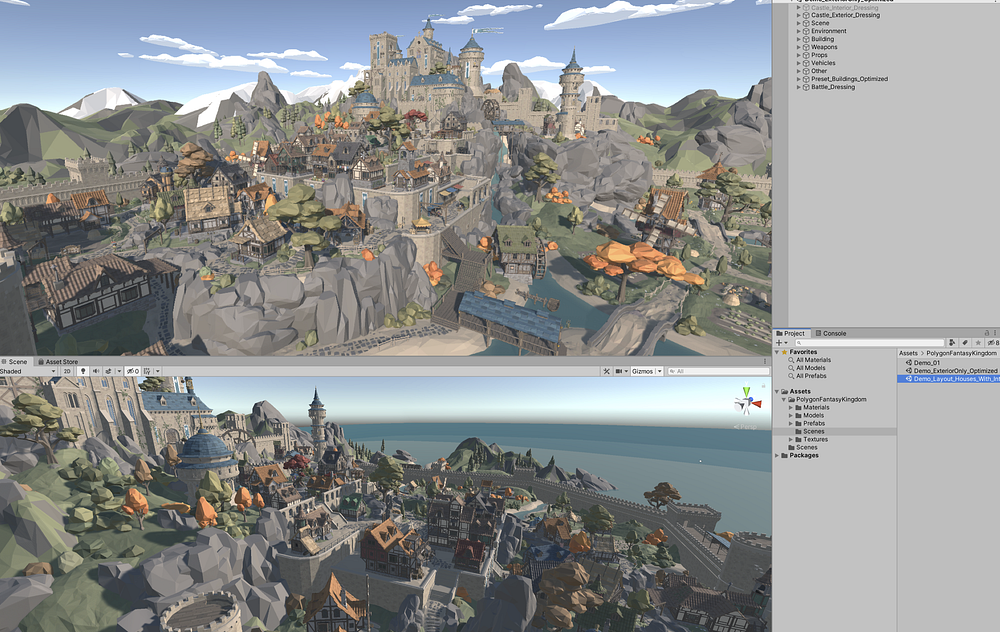Toggle hidden objects visibility counter in Scene toolbar
The height and width of the screenshot is (632, 1000).
point(133,371)
